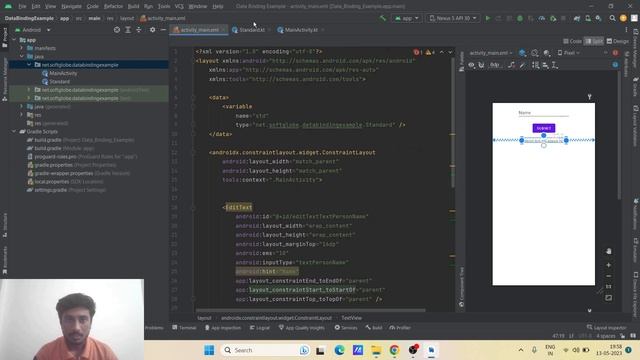Open the Tools menu
This screenshot has width=640, height=360.
point(164,7)
